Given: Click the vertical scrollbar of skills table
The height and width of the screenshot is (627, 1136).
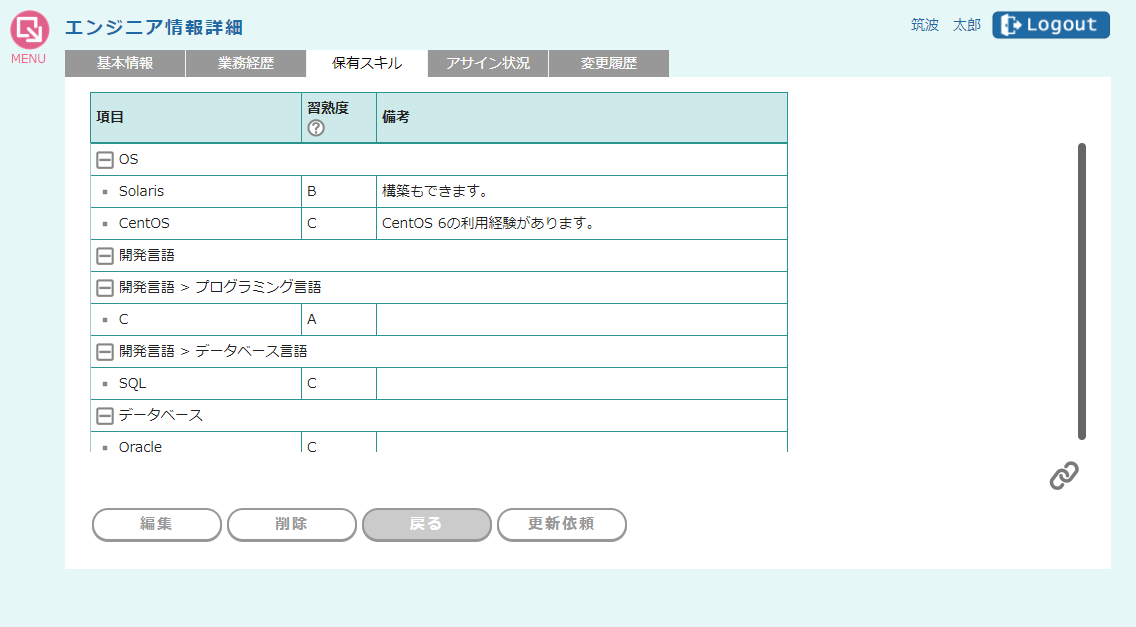Looking at the screenshot, I should pos(1082,291).
